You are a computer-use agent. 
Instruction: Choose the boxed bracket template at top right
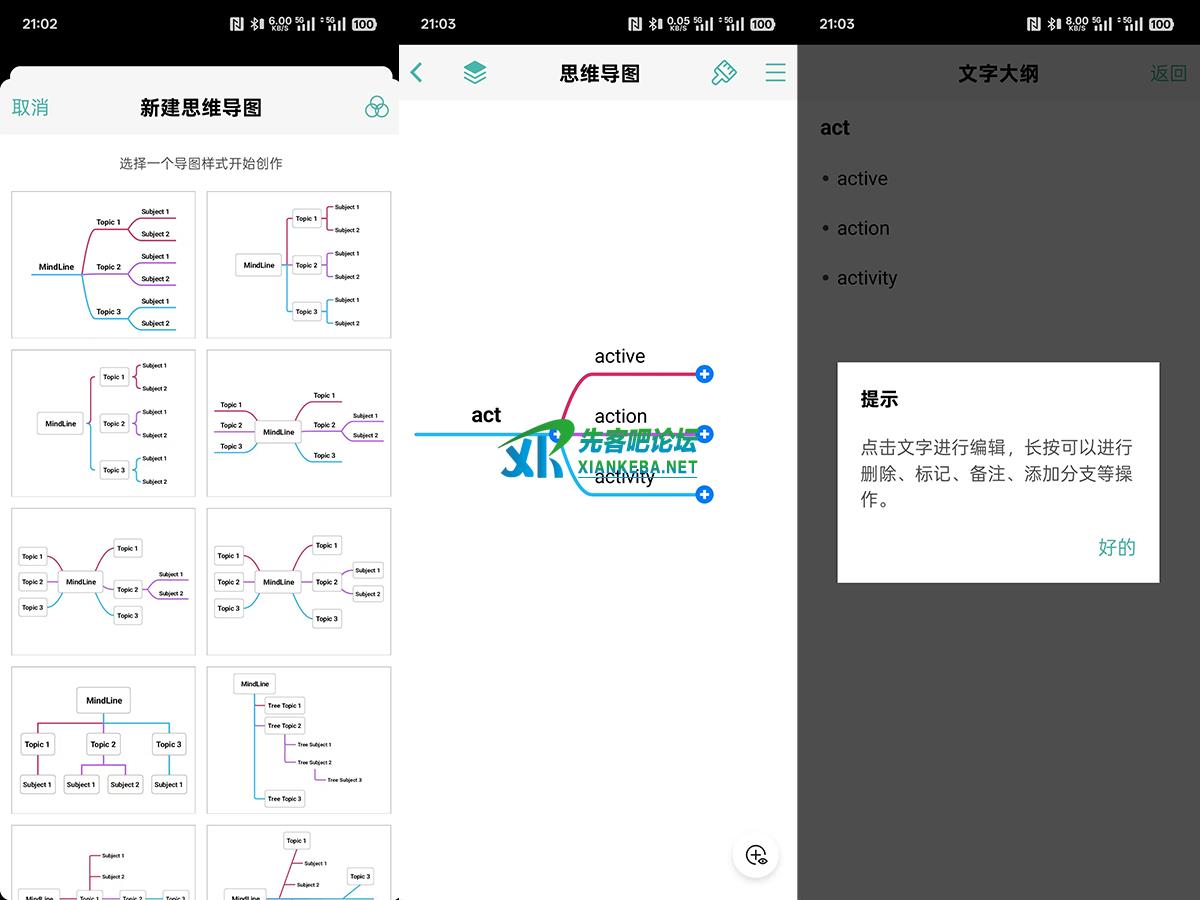[x=299, y=265]
